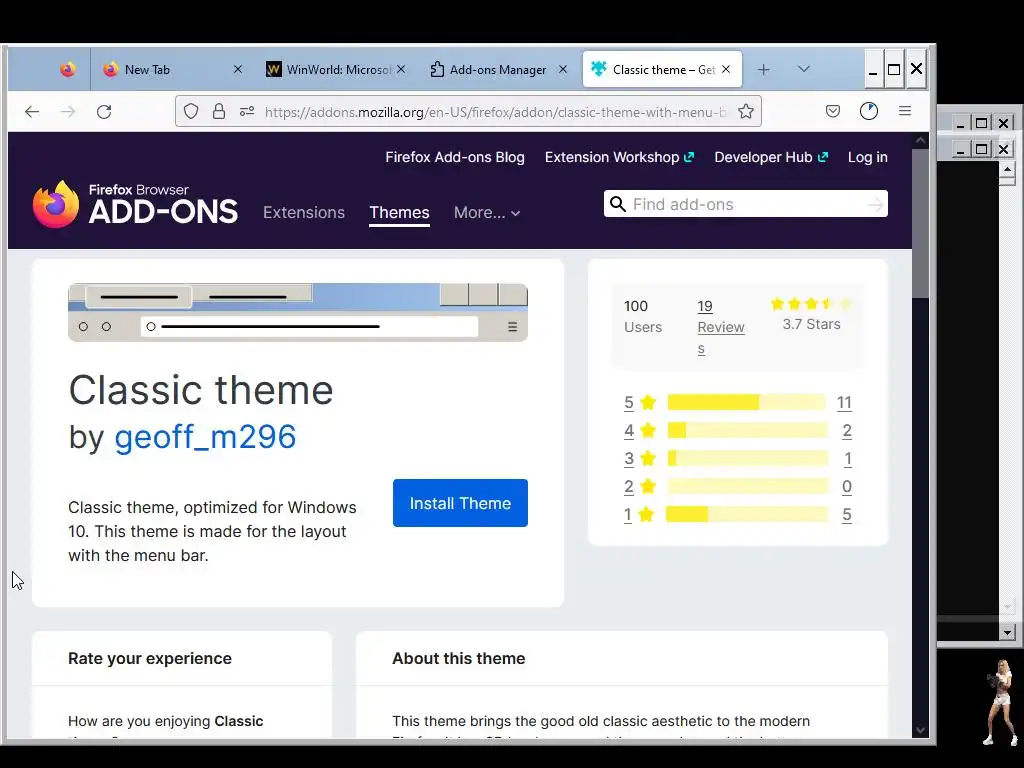The width and height of the screenshot is (1024, 768).
Task: Focus the Find add-ons search field
Action: pos(746,204)
